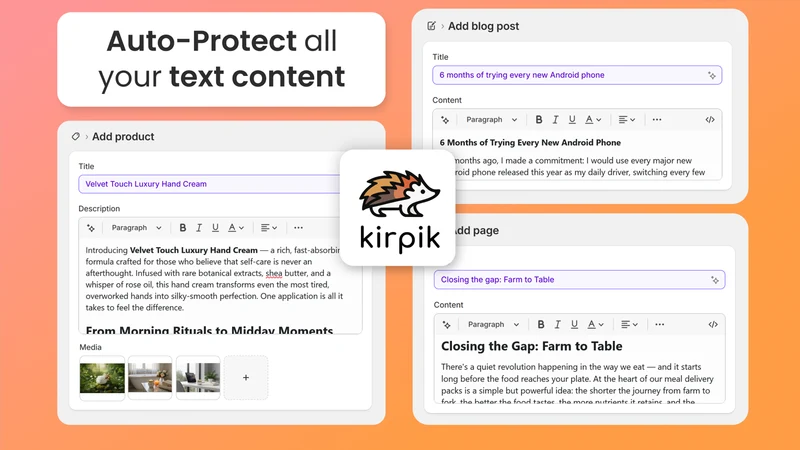Click the heading Closing the Gap: Farm to Table
The width and height of the screenshot is (800, 450).
pyautogui.click(x=532, y=346)
